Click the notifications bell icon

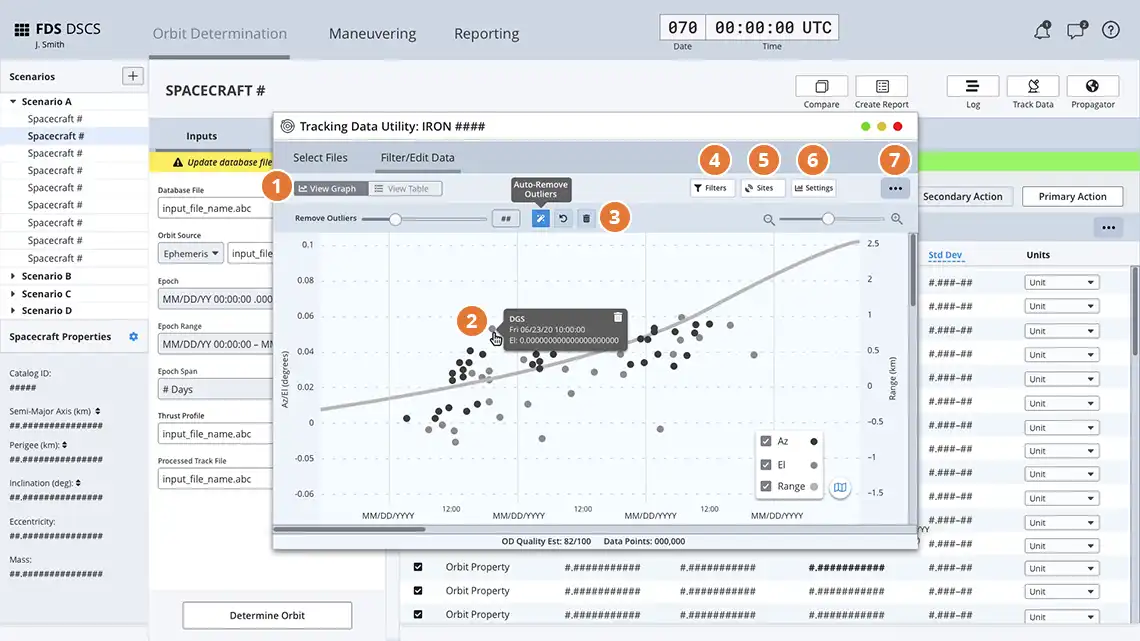pos(1042,30)
